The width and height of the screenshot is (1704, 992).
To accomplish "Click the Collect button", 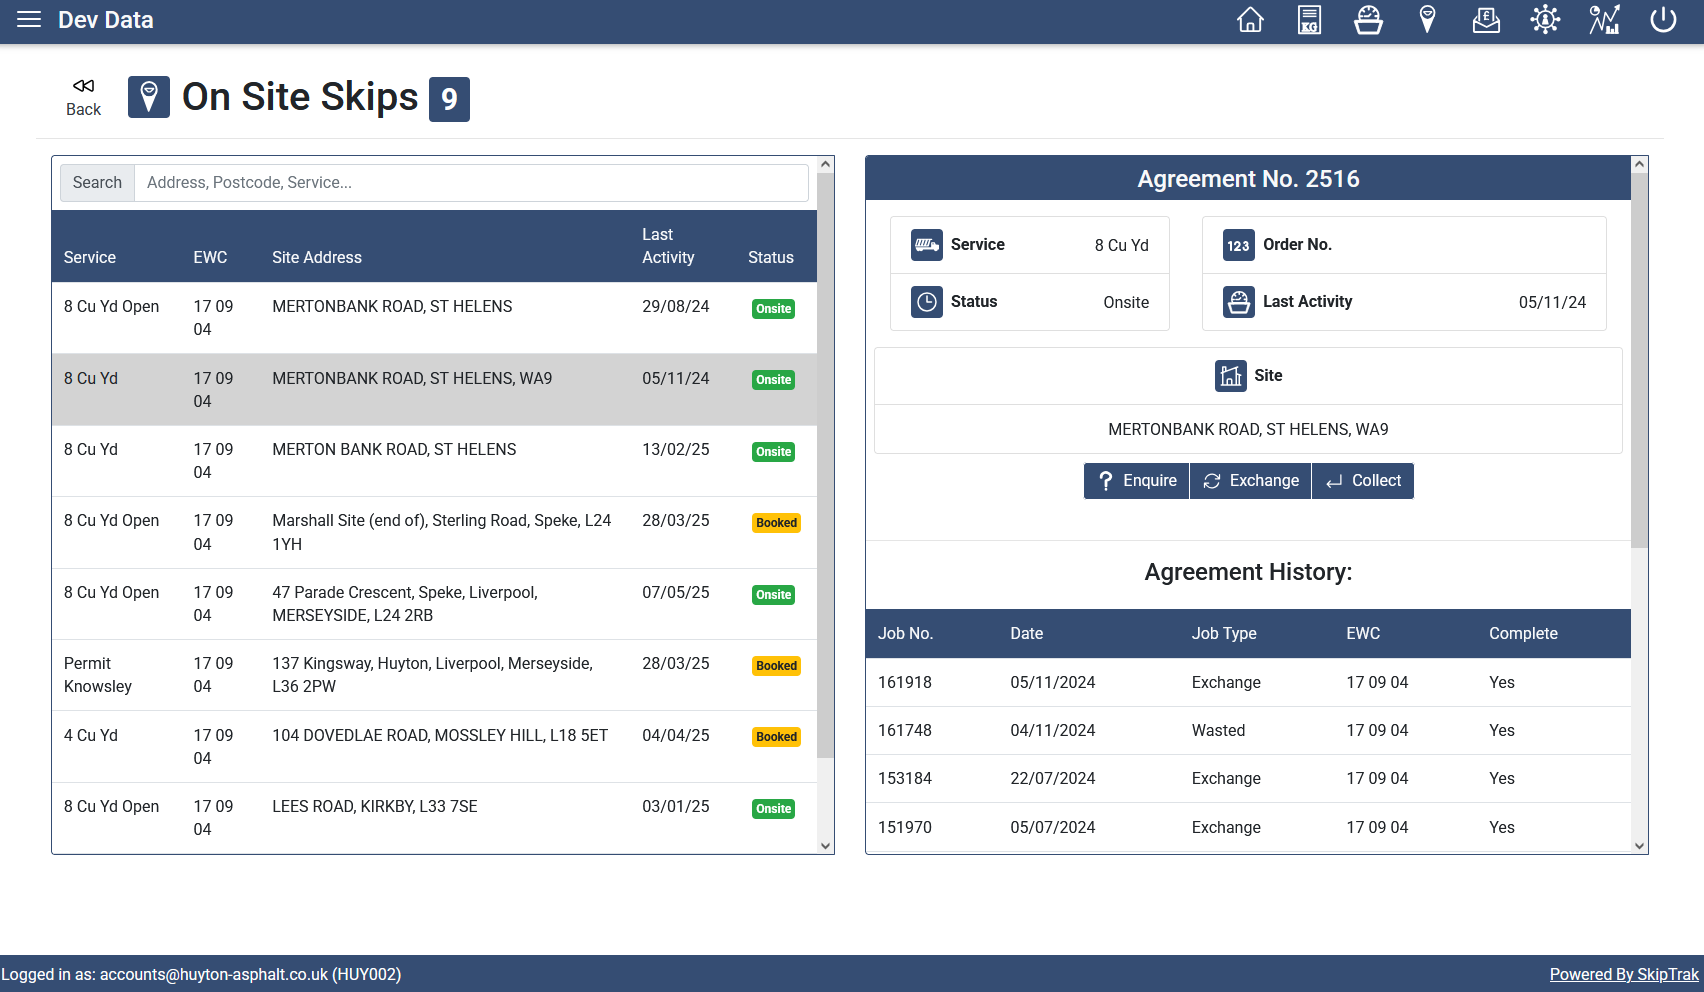I will click(x=1363, y=481).
